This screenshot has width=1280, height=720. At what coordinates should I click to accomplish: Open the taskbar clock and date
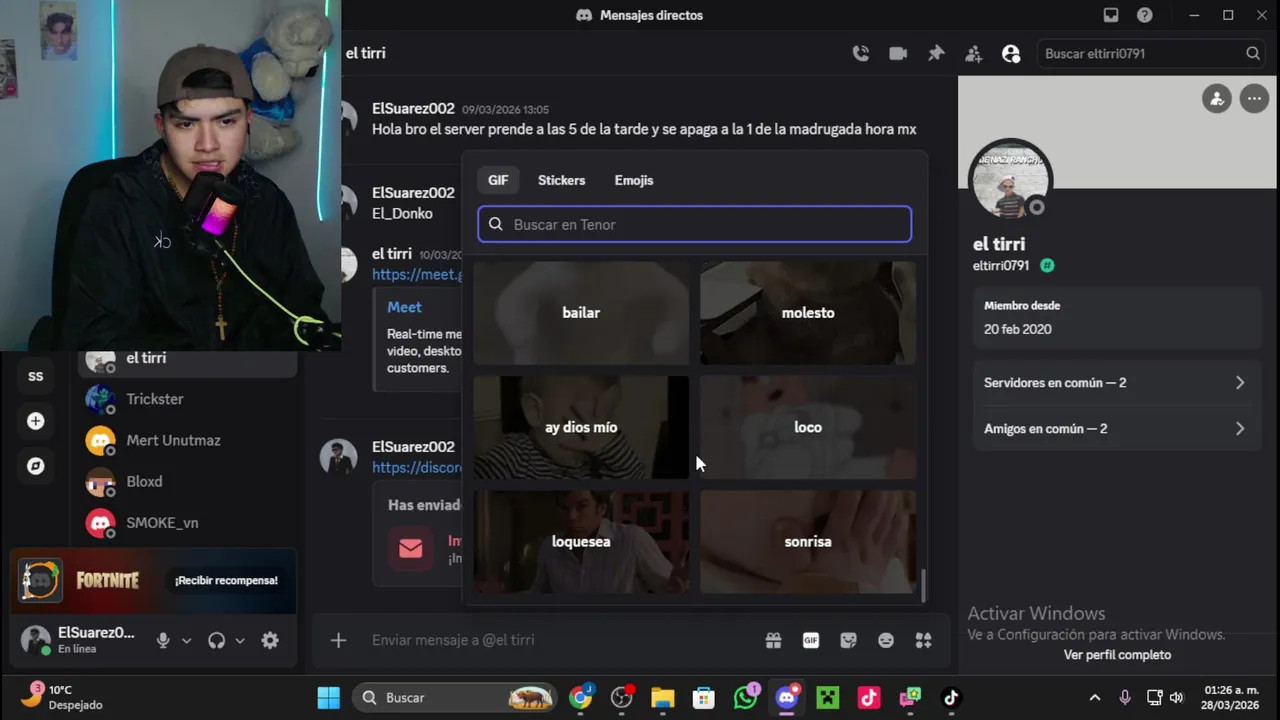[1231, 698]
